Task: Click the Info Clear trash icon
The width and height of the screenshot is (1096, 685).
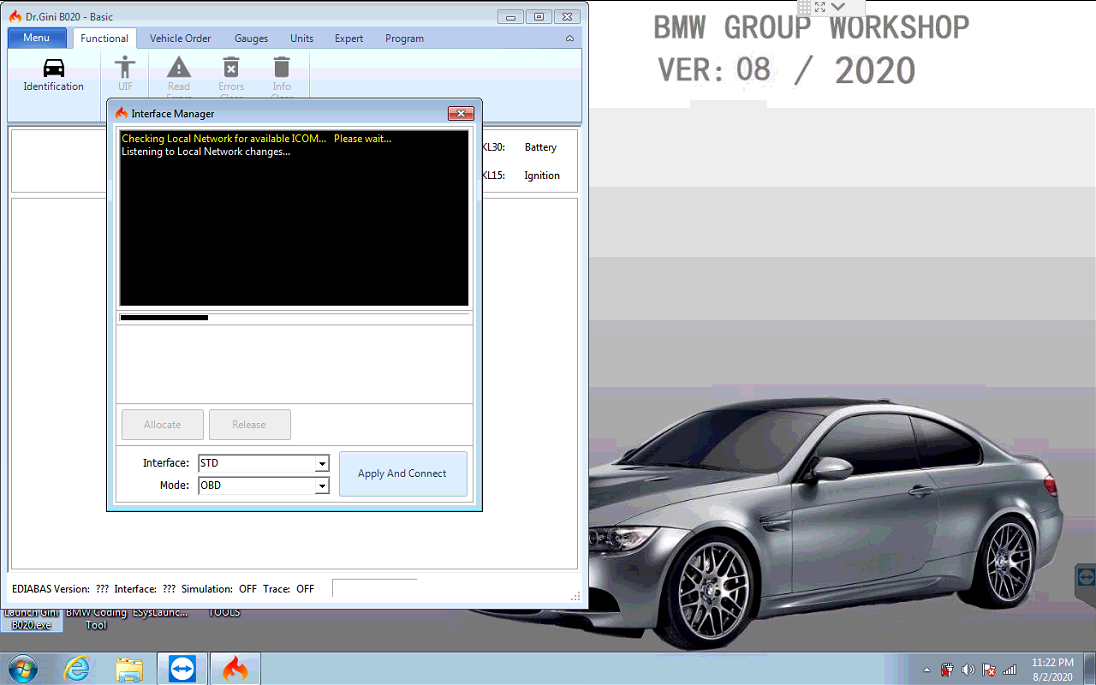Action: (282, 67)
